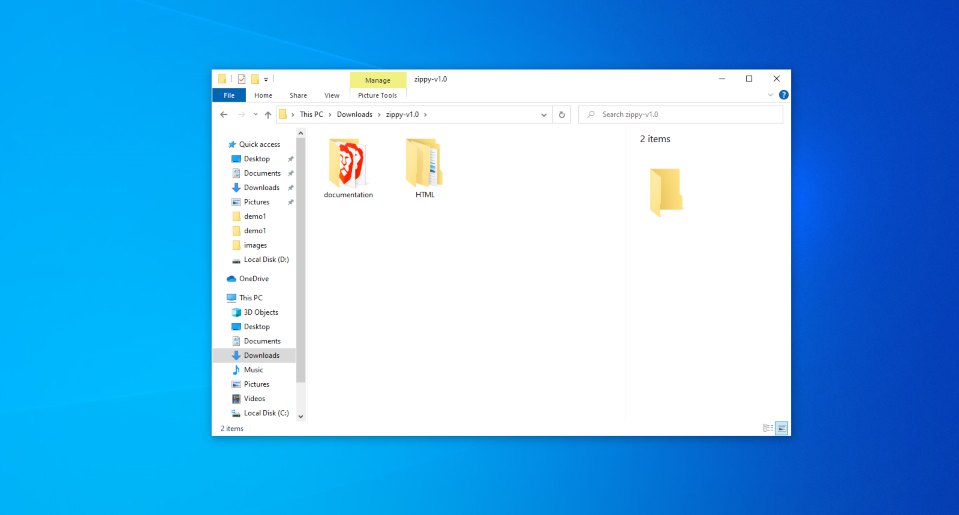Click the Properties checkmark icon in title bar
This screenshot has height=515, width=959.
pos(242,79)
